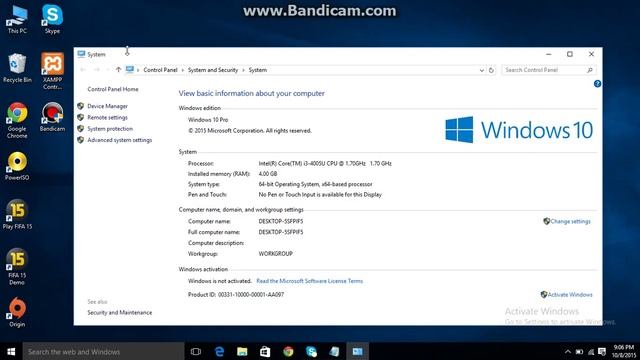Open the taskbar app next to Skype
The image size is (640, 360).
click(x=334, y=351)
